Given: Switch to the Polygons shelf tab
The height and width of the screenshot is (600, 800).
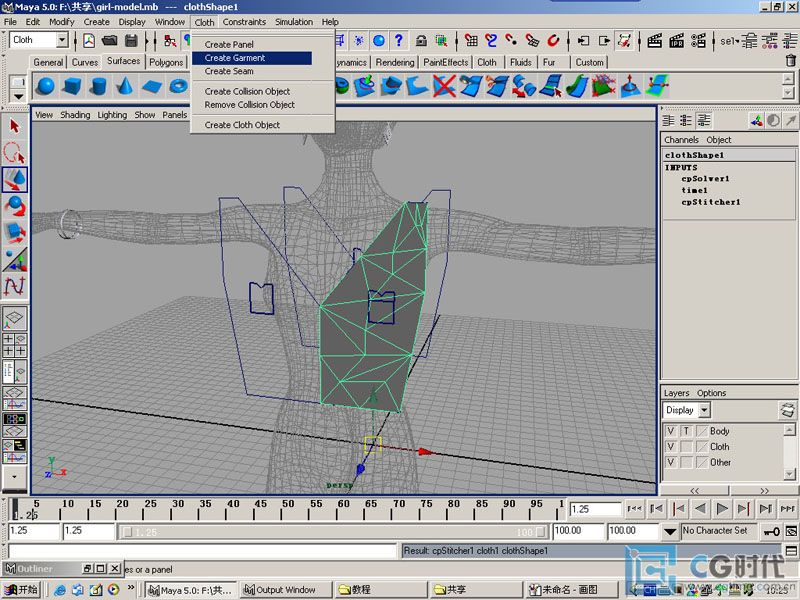Looking at the screenshot, I should coord(166,62).
